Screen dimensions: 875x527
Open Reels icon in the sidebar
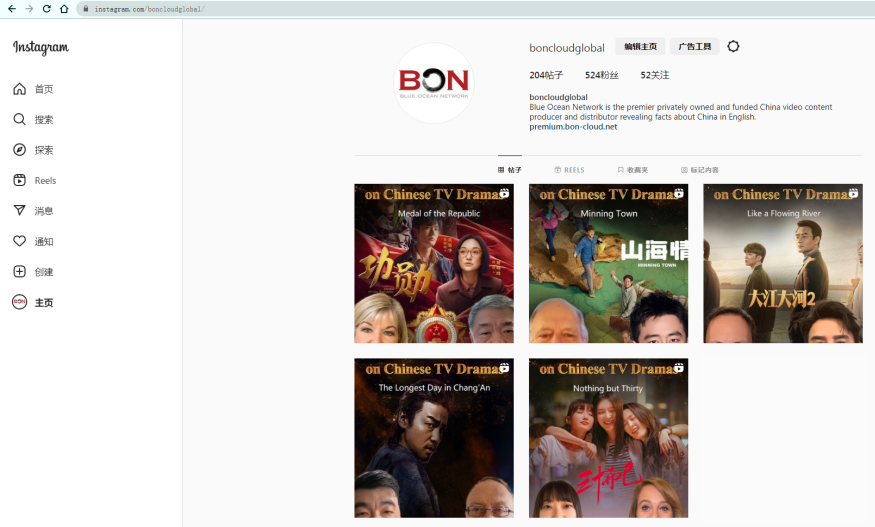click(20, 180)
